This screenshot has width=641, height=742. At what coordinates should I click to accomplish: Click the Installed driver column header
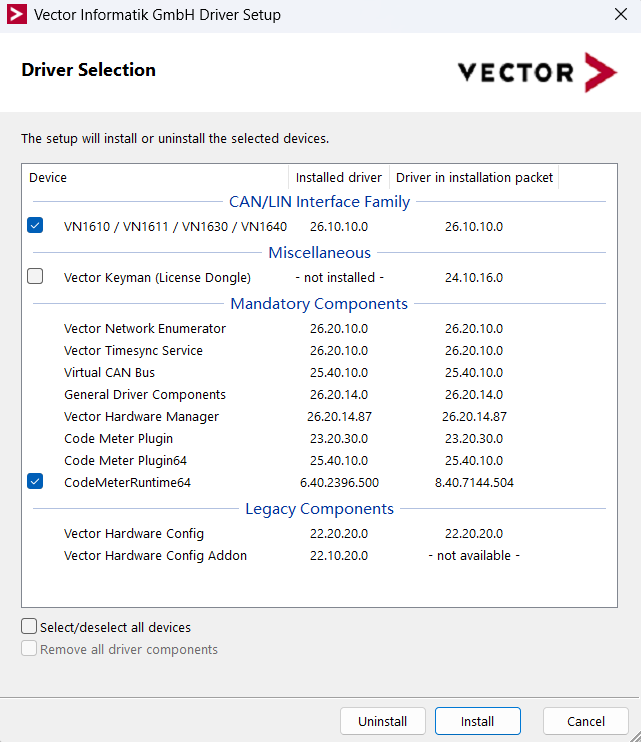tap(339, 177)
